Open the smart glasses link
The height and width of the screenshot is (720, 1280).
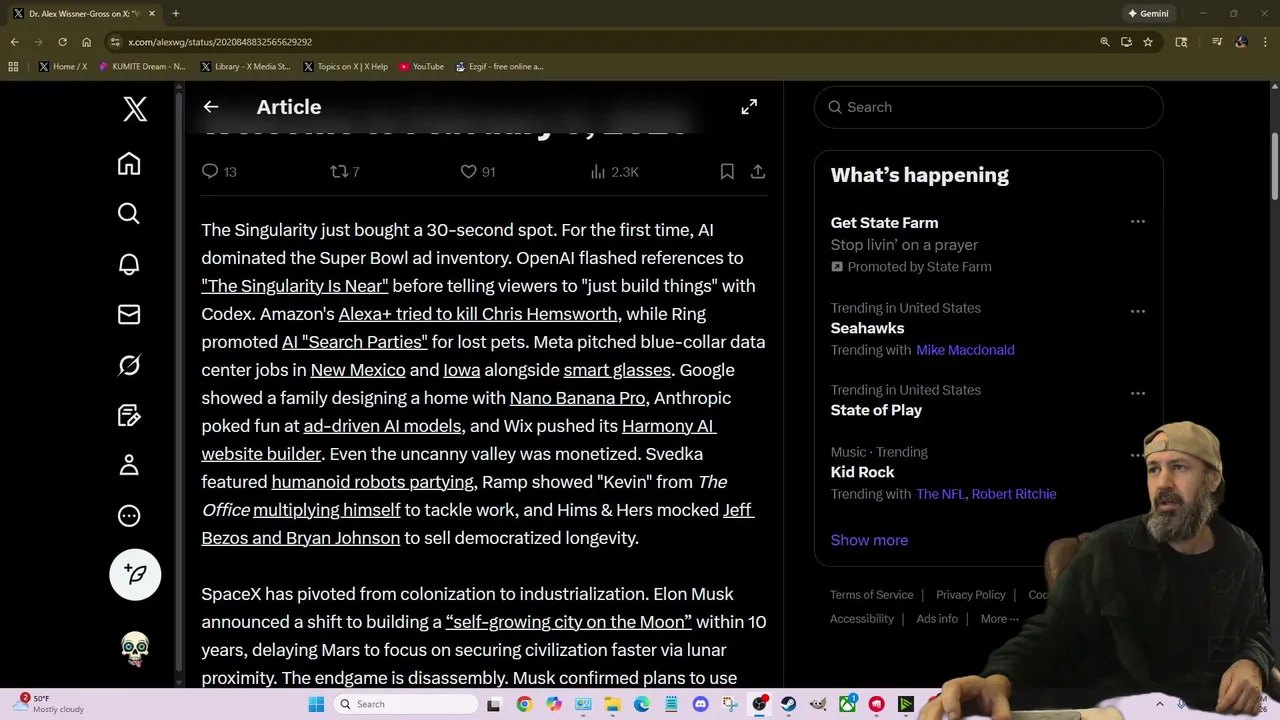(617, 370)
